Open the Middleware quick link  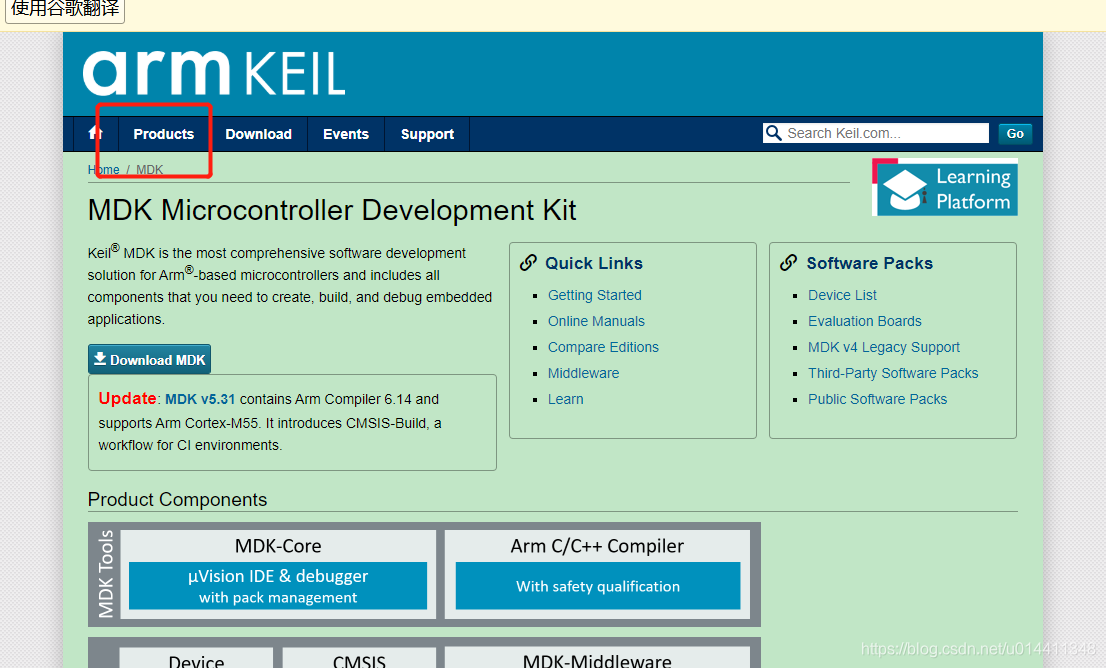(583, 373)
